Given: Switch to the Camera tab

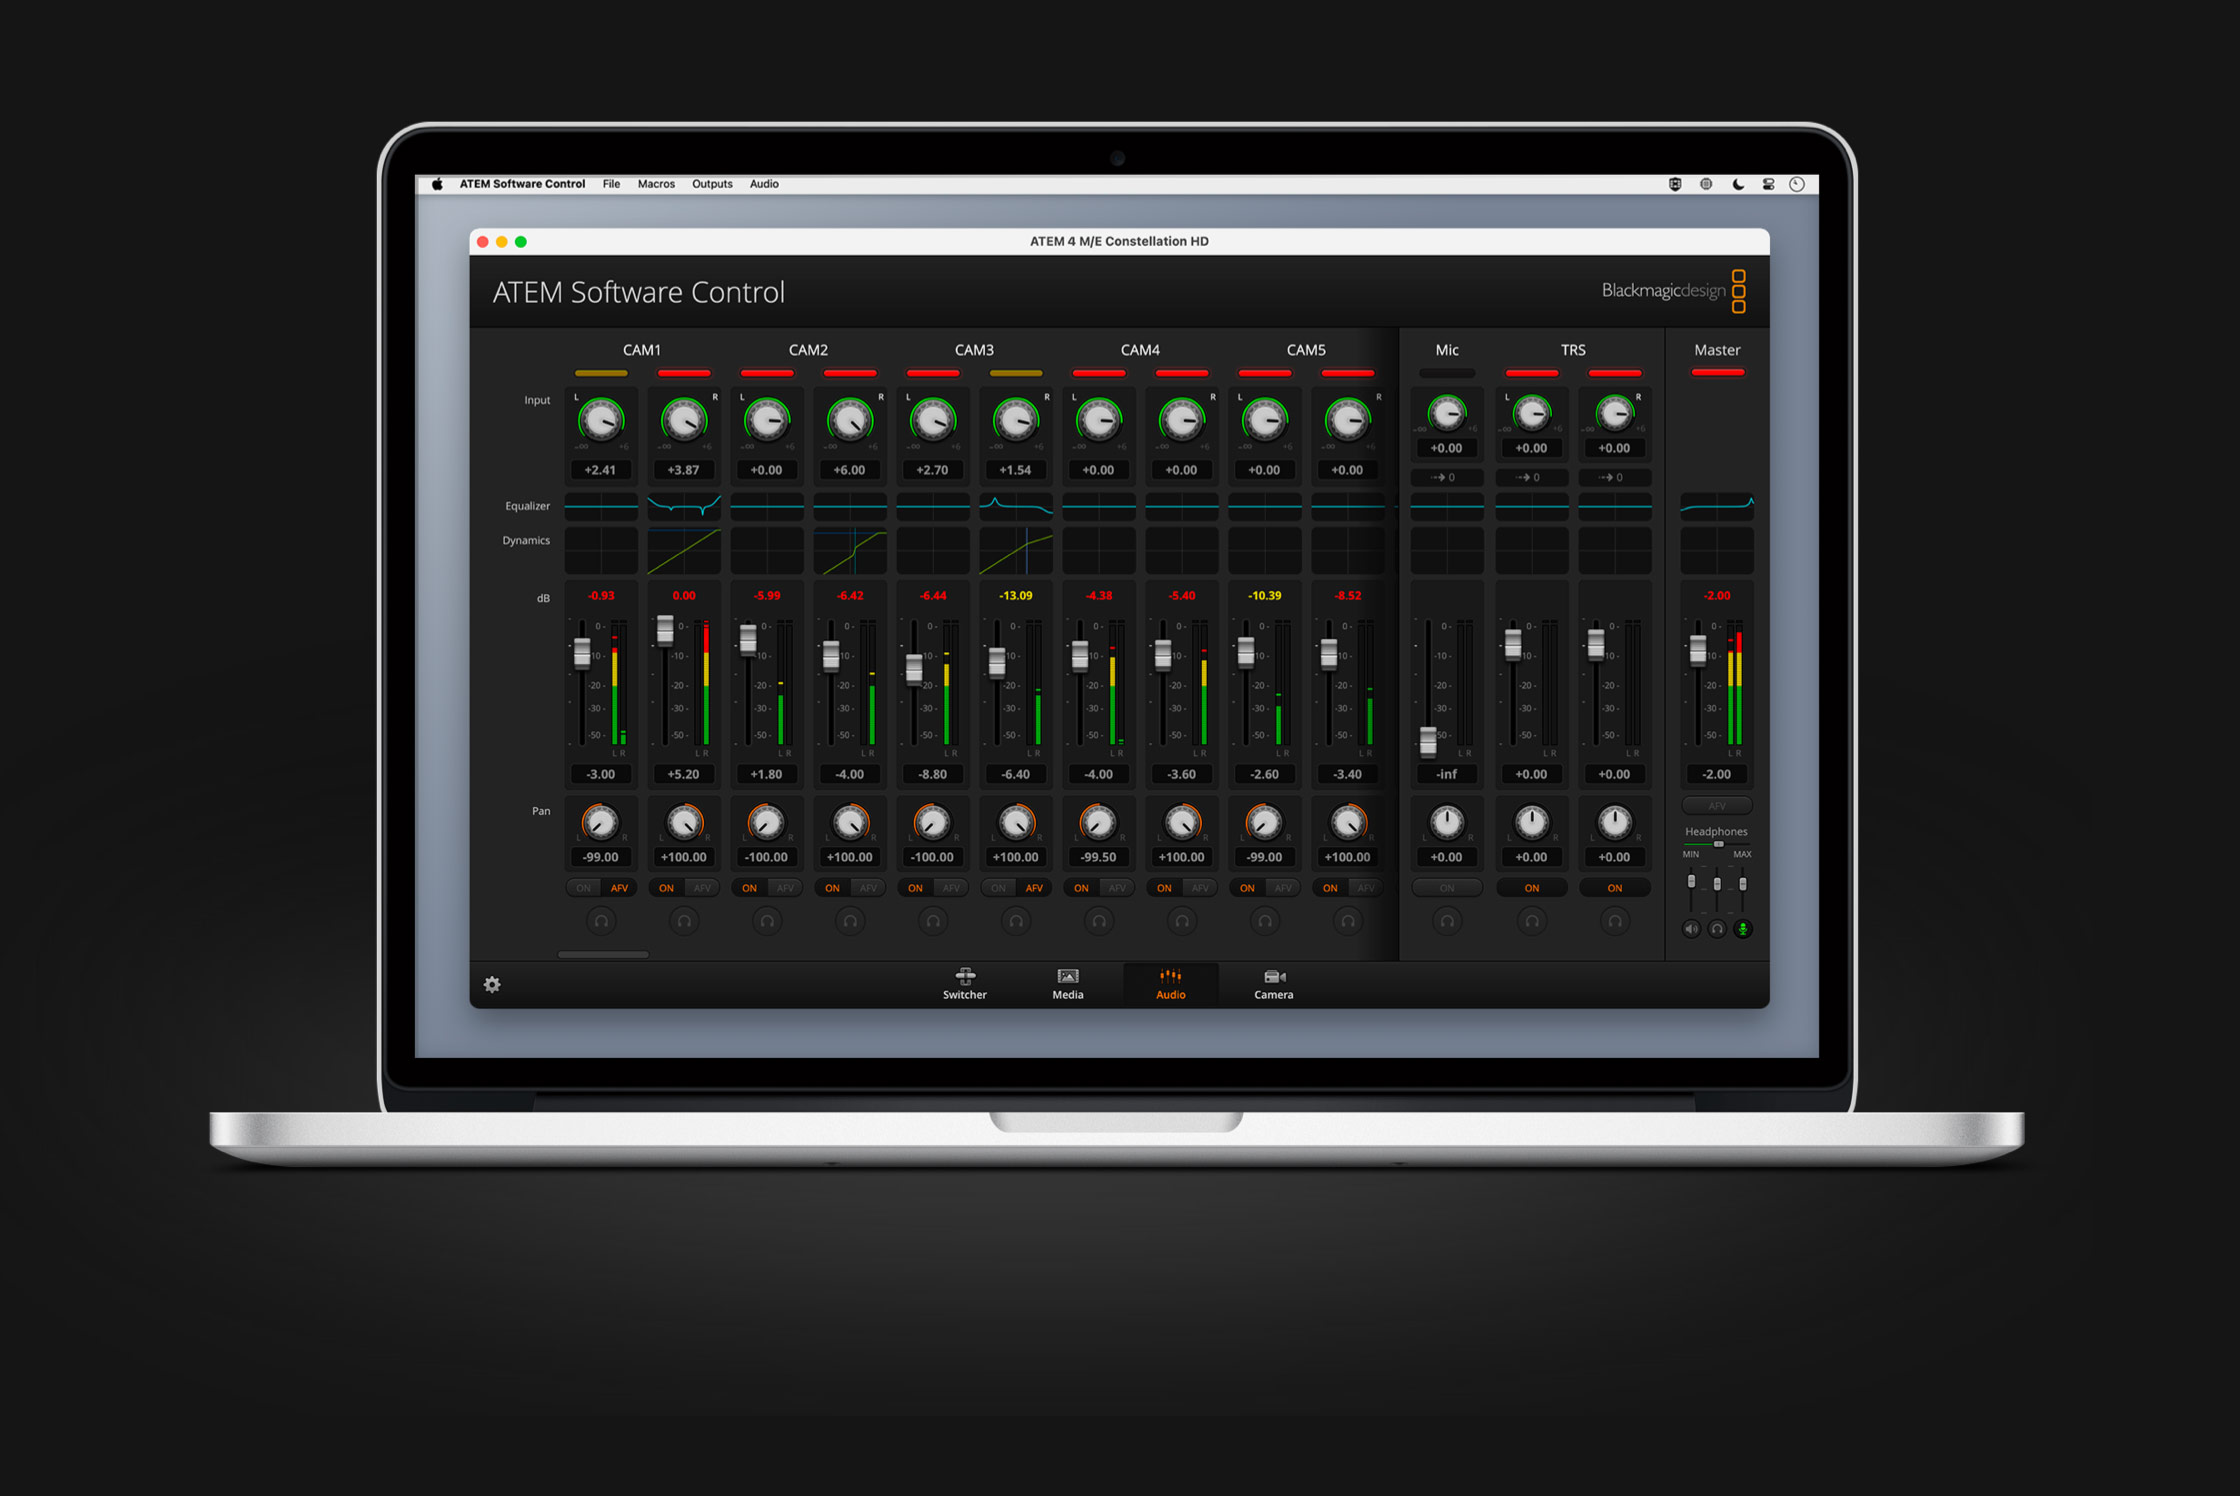Looking at the screenshot, I should click(1273, 984).
